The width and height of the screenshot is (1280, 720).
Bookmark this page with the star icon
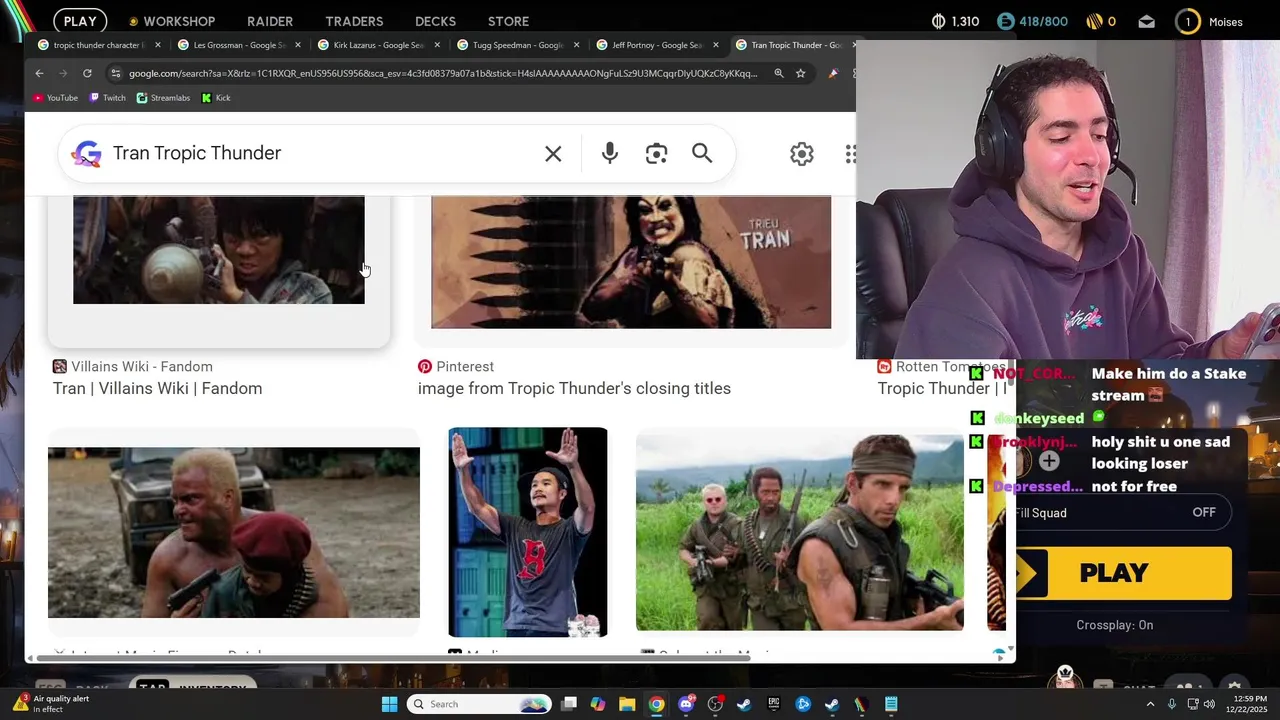point(800,73)
